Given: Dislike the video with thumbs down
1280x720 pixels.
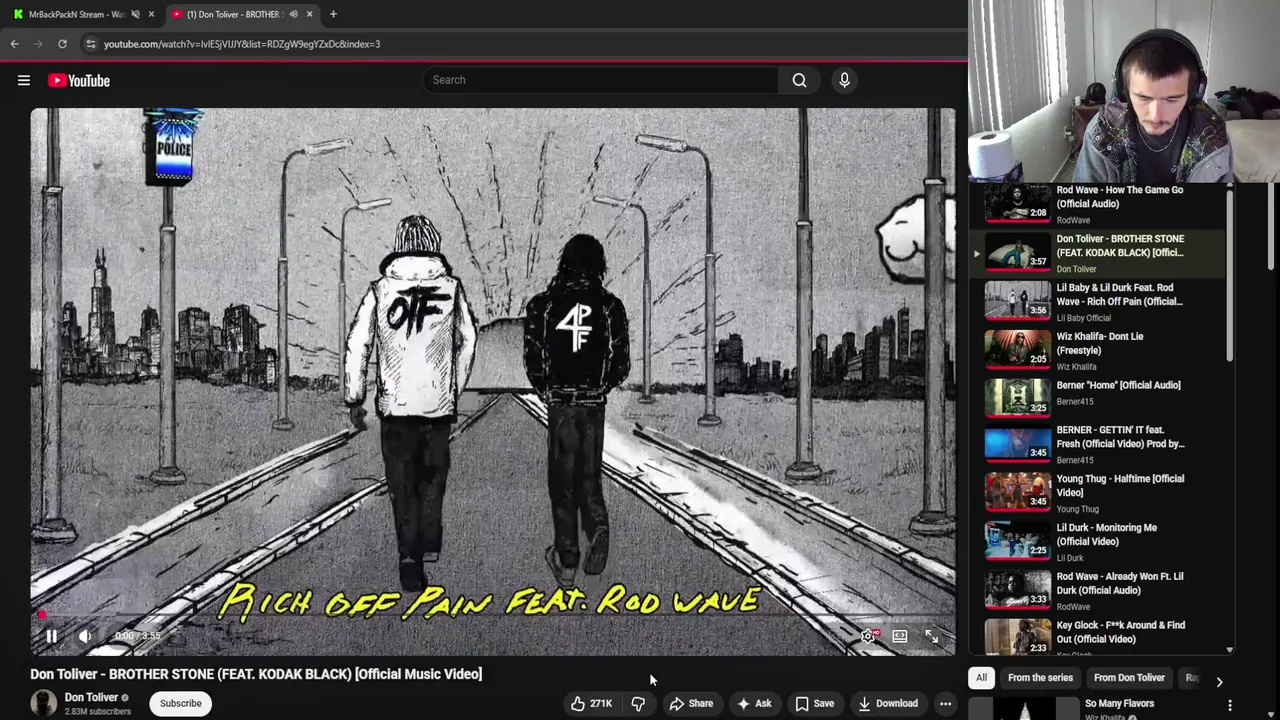Looking at the screenshot, I should point(638,703).
